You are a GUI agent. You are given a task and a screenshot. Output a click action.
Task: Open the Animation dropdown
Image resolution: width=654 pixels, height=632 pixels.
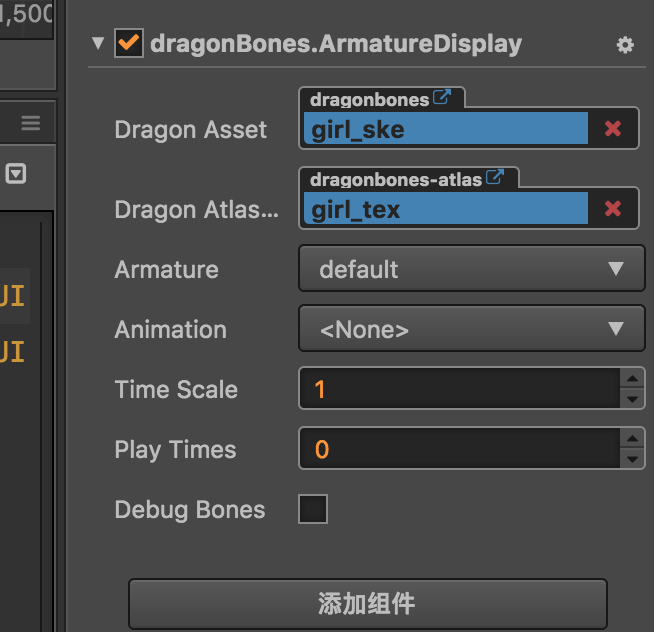tap(471, 329)
